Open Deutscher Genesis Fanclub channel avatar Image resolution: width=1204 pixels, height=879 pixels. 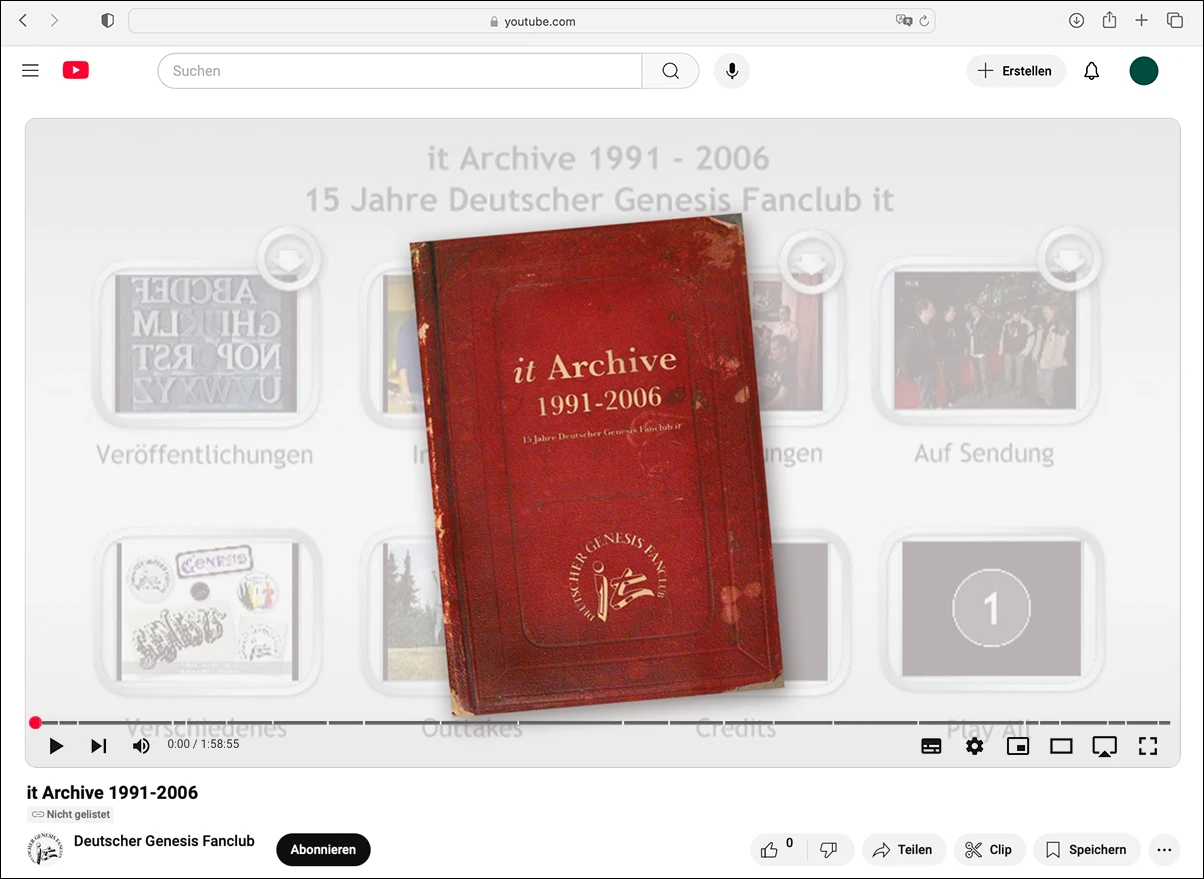[x=44, y=850]
